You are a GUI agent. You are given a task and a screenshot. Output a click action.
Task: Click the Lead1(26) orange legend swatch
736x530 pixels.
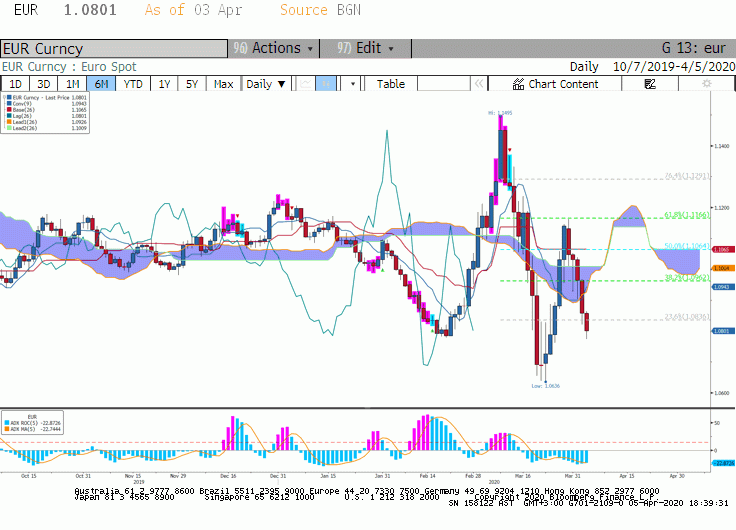coord(9,122)
